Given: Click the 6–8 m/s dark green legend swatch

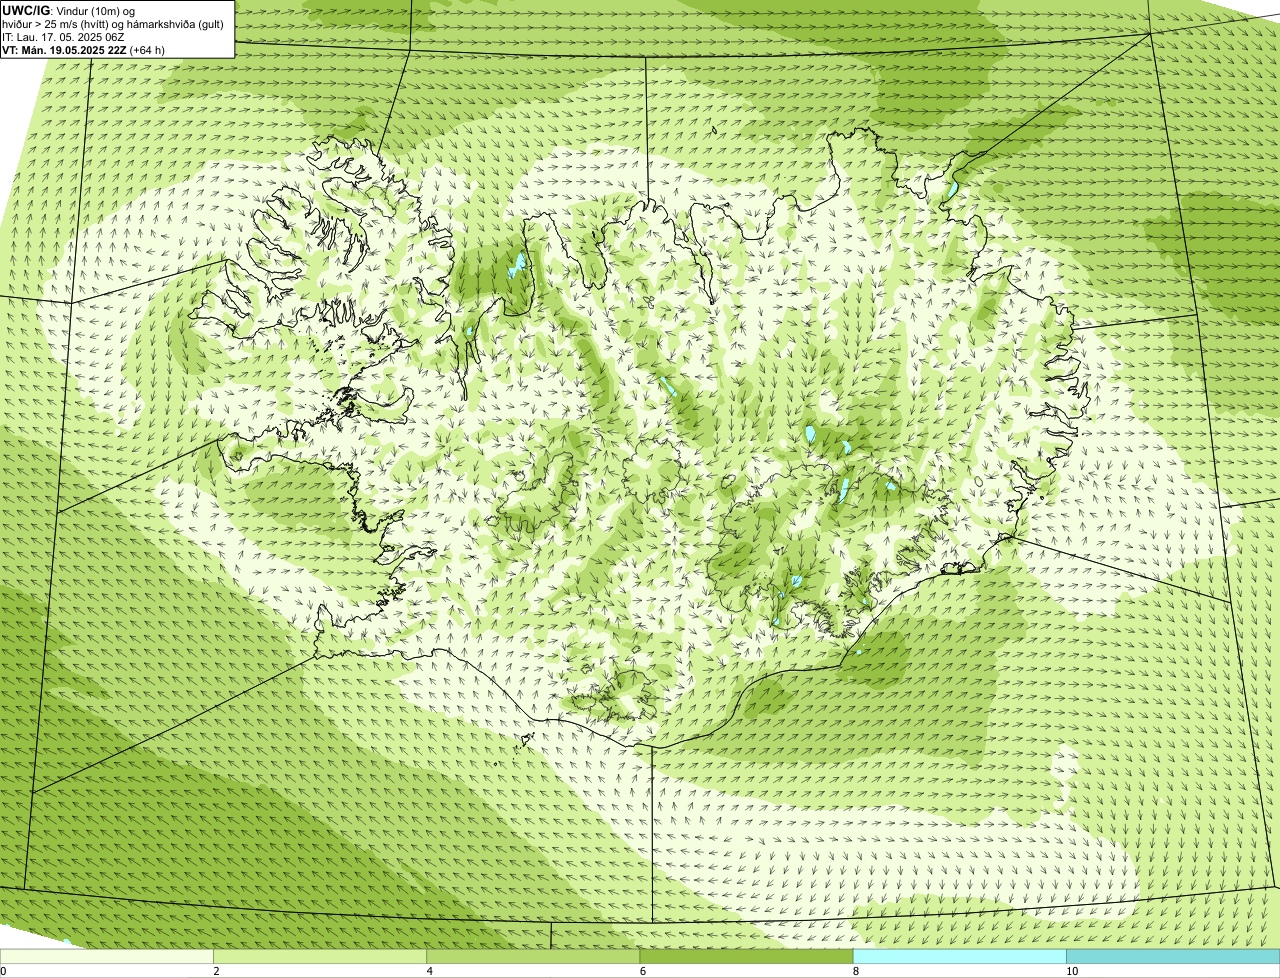Looking at the screenshot, I should pyautogui.click(x=746, y=957).
